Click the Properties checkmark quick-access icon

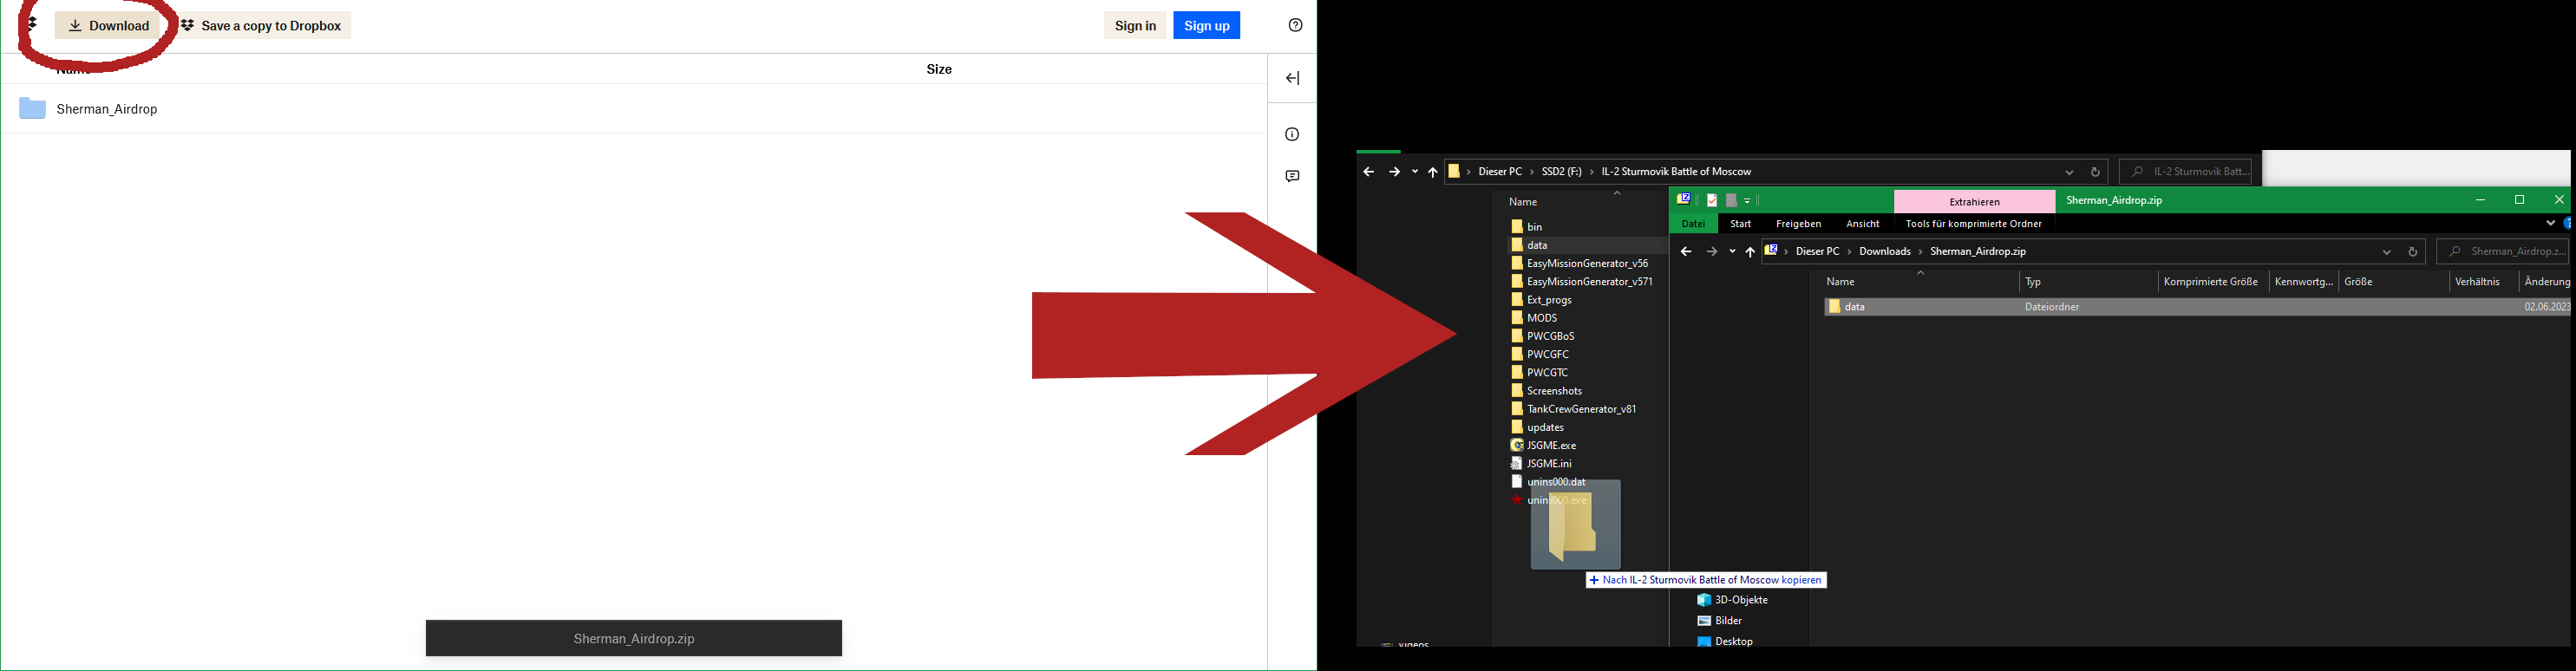(1712, 200)
